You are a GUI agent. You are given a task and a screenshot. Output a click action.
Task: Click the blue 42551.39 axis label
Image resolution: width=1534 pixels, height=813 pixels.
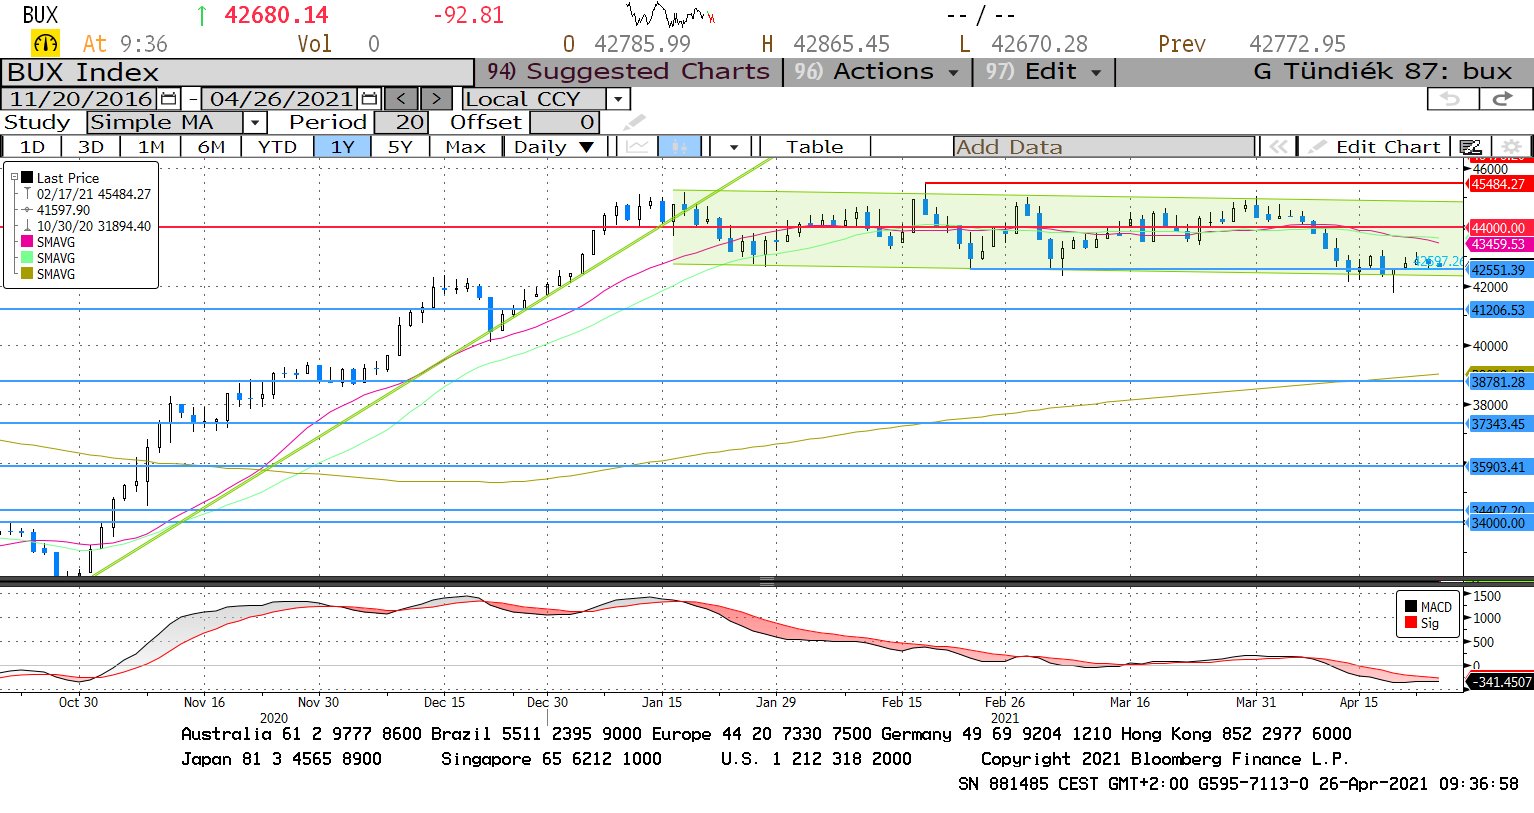click(1498, 270)
